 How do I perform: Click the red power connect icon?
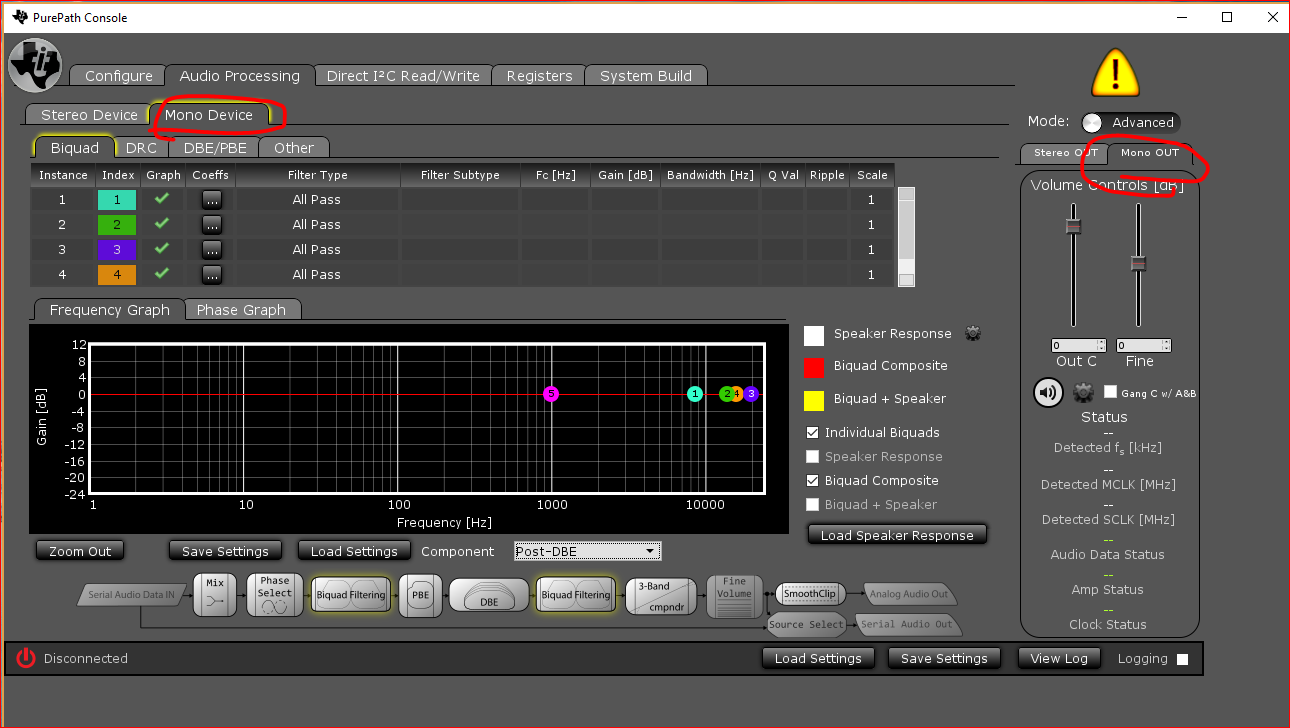pyautogui.click(x=26, y=658)
